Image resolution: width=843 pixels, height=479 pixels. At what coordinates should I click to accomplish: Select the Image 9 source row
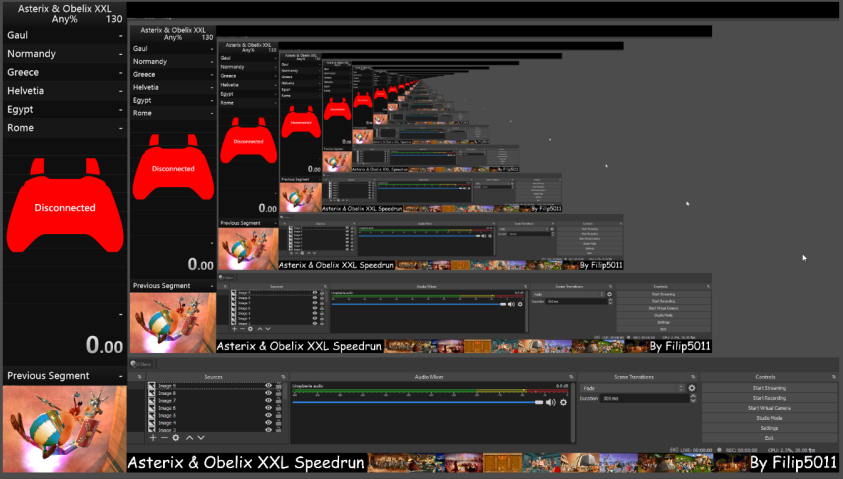pos(215,386)
